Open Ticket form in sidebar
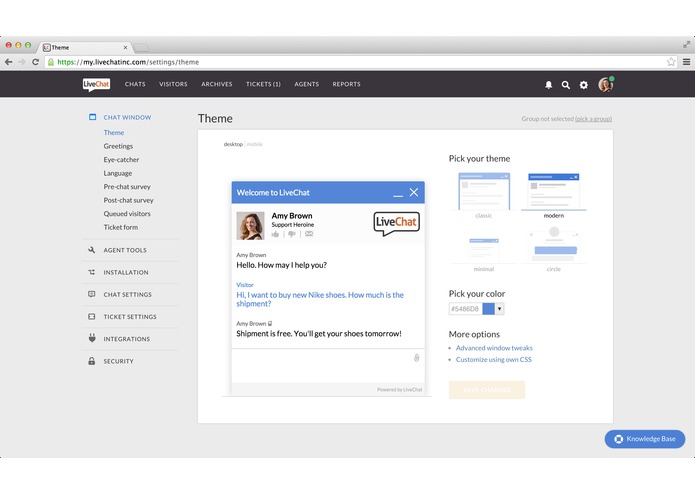This screenshot has height=494, width=695. click(x=121, y=227)
